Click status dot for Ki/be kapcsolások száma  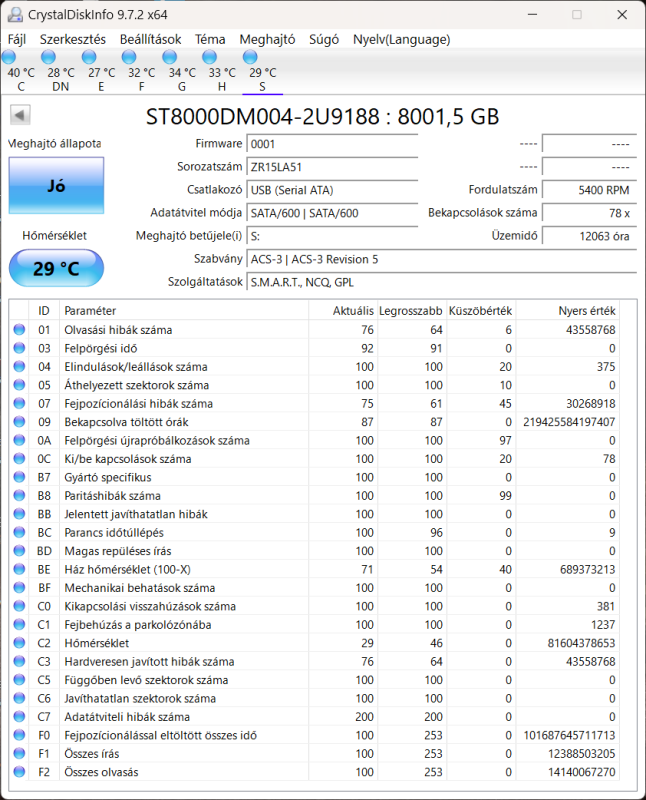tap(19, 458)
